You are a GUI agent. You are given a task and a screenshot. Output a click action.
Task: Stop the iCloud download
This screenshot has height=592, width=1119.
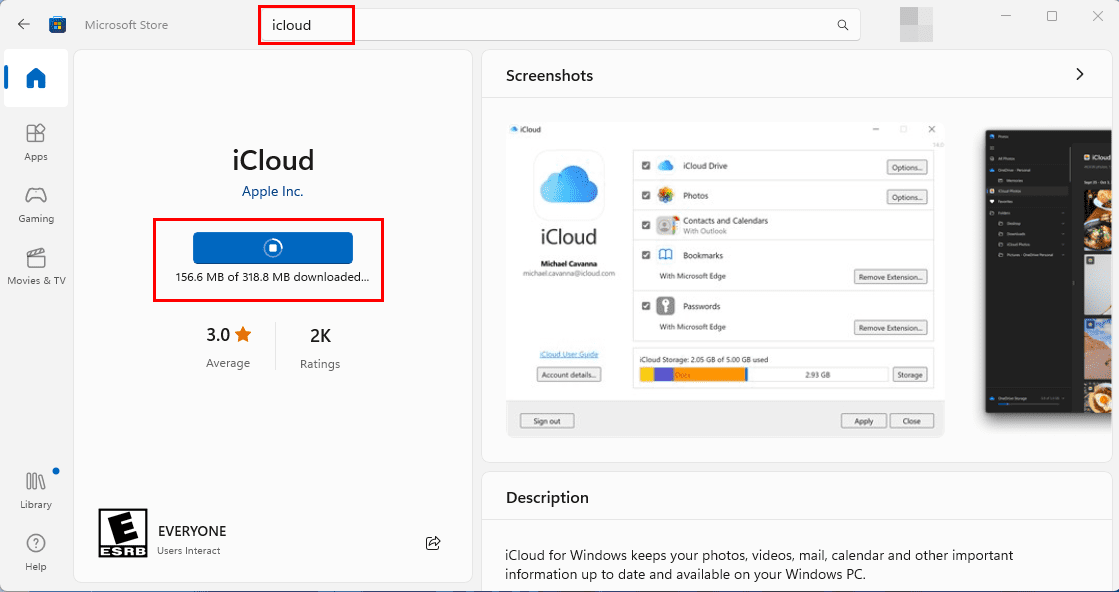point(273,247)
